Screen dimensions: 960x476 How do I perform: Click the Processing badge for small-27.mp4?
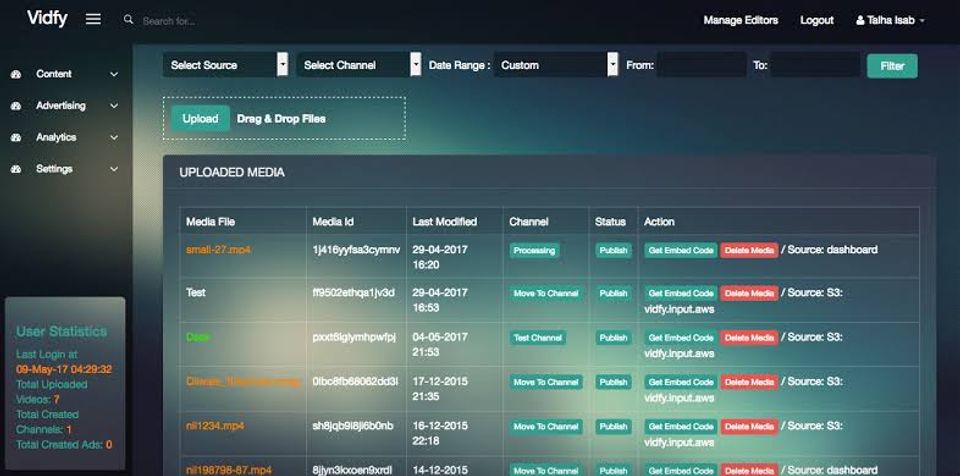[x=534, y=251]
